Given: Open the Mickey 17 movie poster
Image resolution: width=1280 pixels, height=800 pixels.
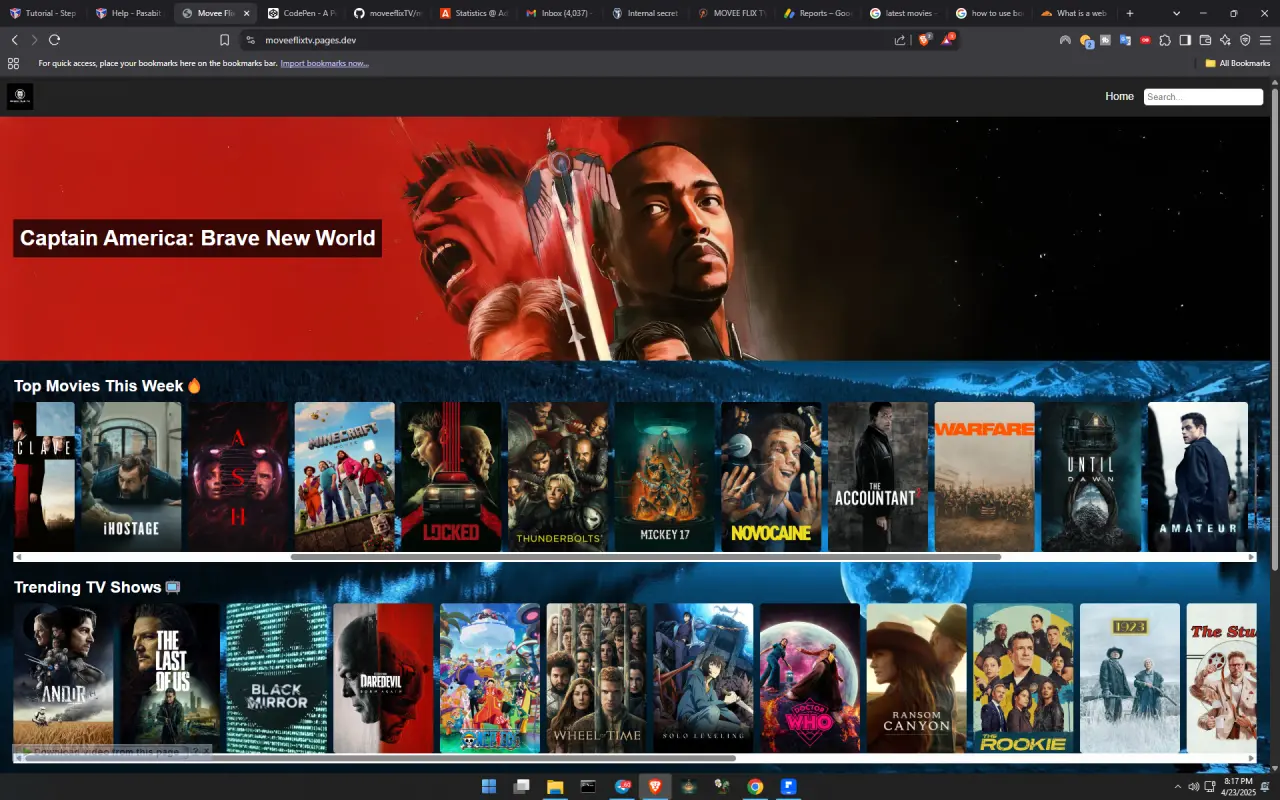Looking at the screenshot, I should (x=665, y=477).
